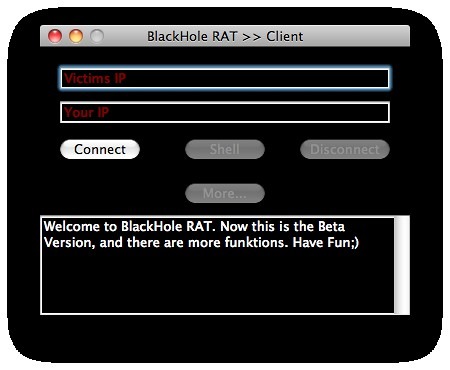Viewport: 450px width, 370px height.
Task: Click the red Victims IP placeholder text
Action: (x=95, y=79)
